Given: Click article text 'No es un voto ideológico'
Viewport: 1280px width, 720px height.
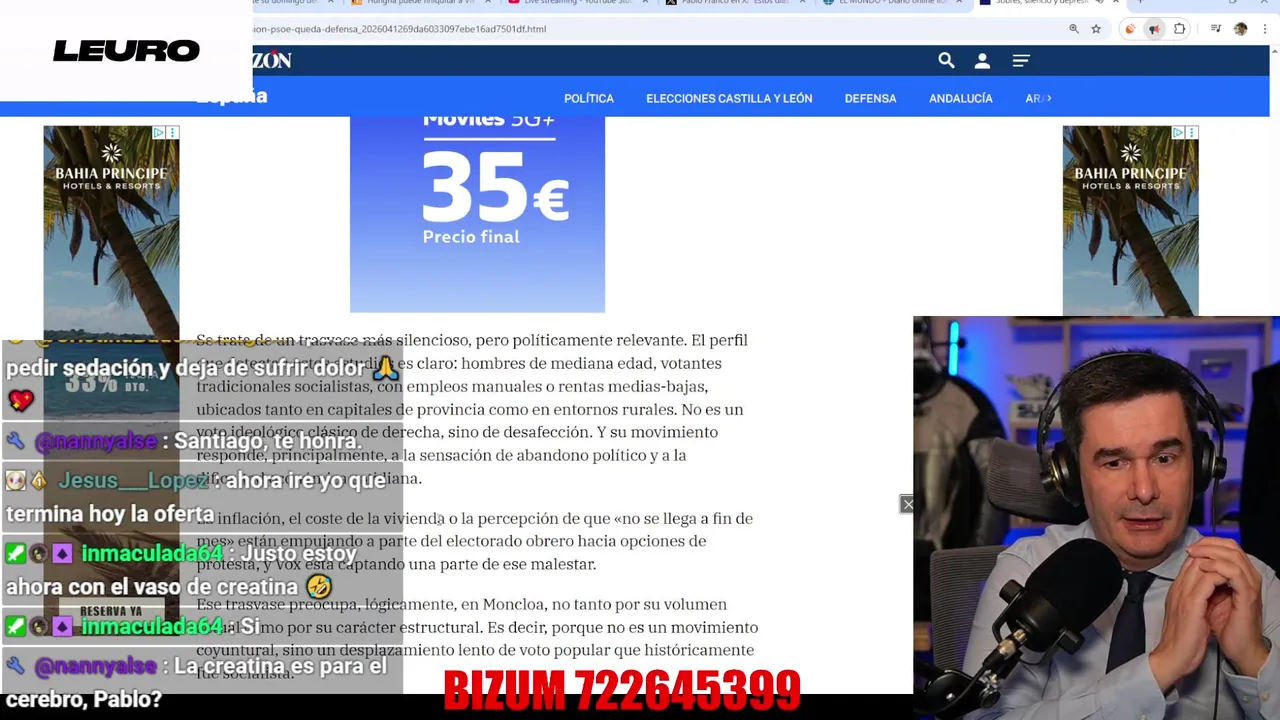Looking at the screenshot, I should tap(470, 421).
